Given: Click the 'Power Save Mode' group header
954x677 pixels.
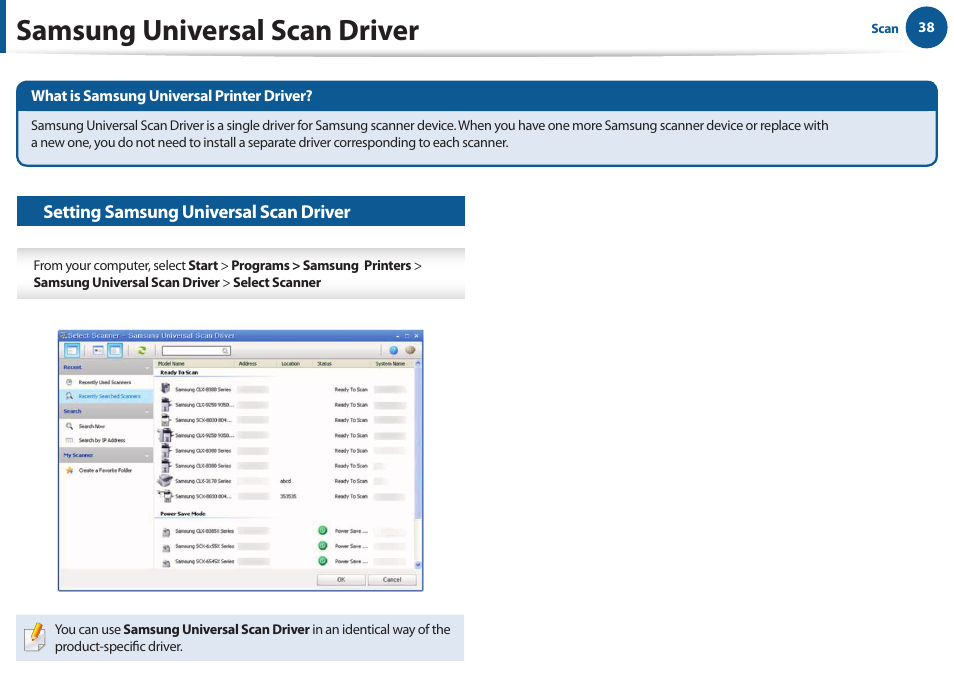Looking at the screenshot, I should tap(183, 514).
